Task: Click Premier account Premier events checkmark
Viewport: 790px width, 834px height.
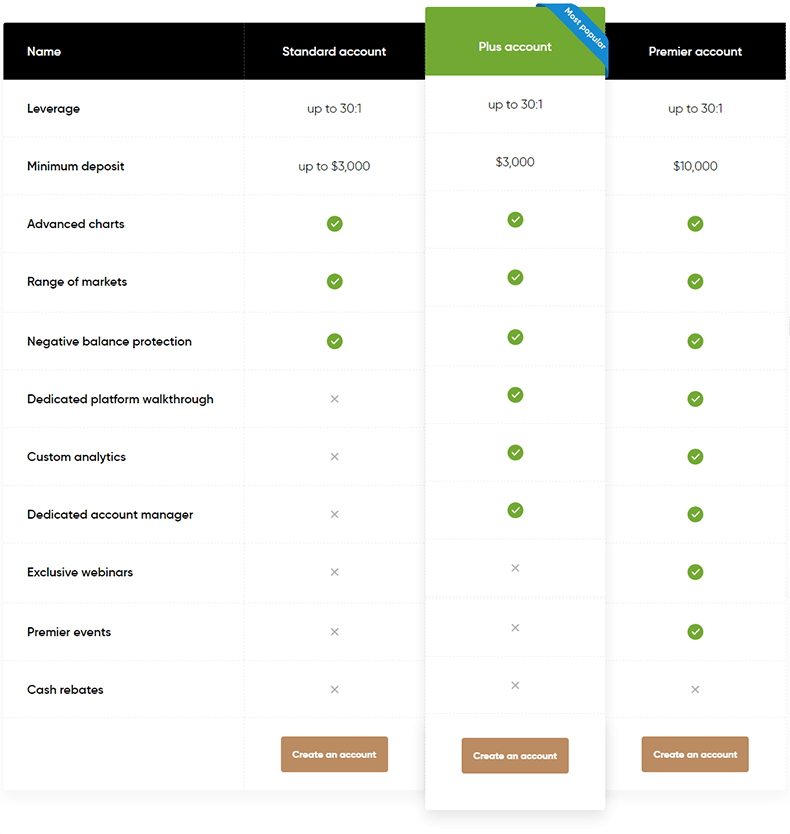Action: pos(695,632)
